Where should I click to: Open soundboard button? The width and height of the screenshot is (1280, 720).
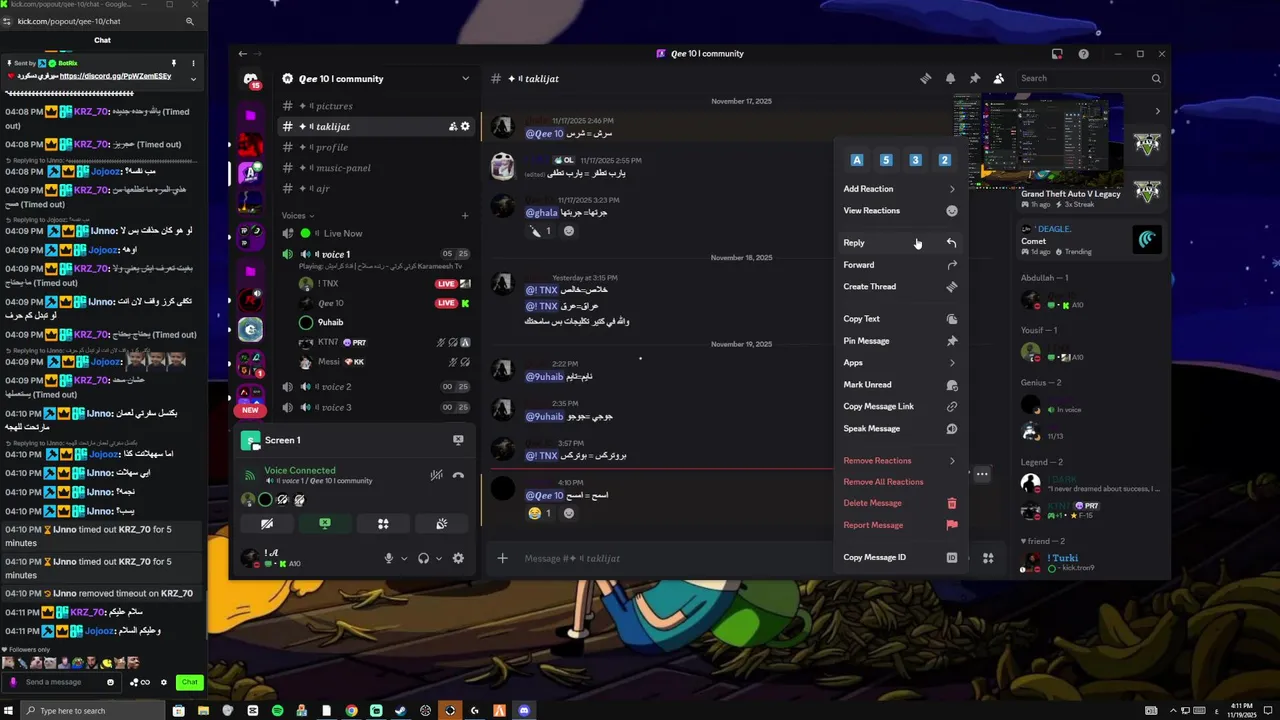441,523
